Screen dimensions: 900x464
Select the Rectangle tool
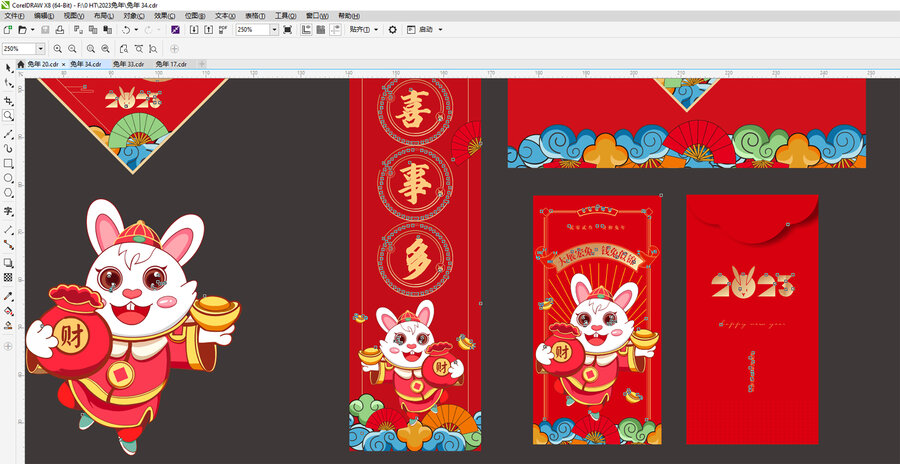click(x=8, y=164)
